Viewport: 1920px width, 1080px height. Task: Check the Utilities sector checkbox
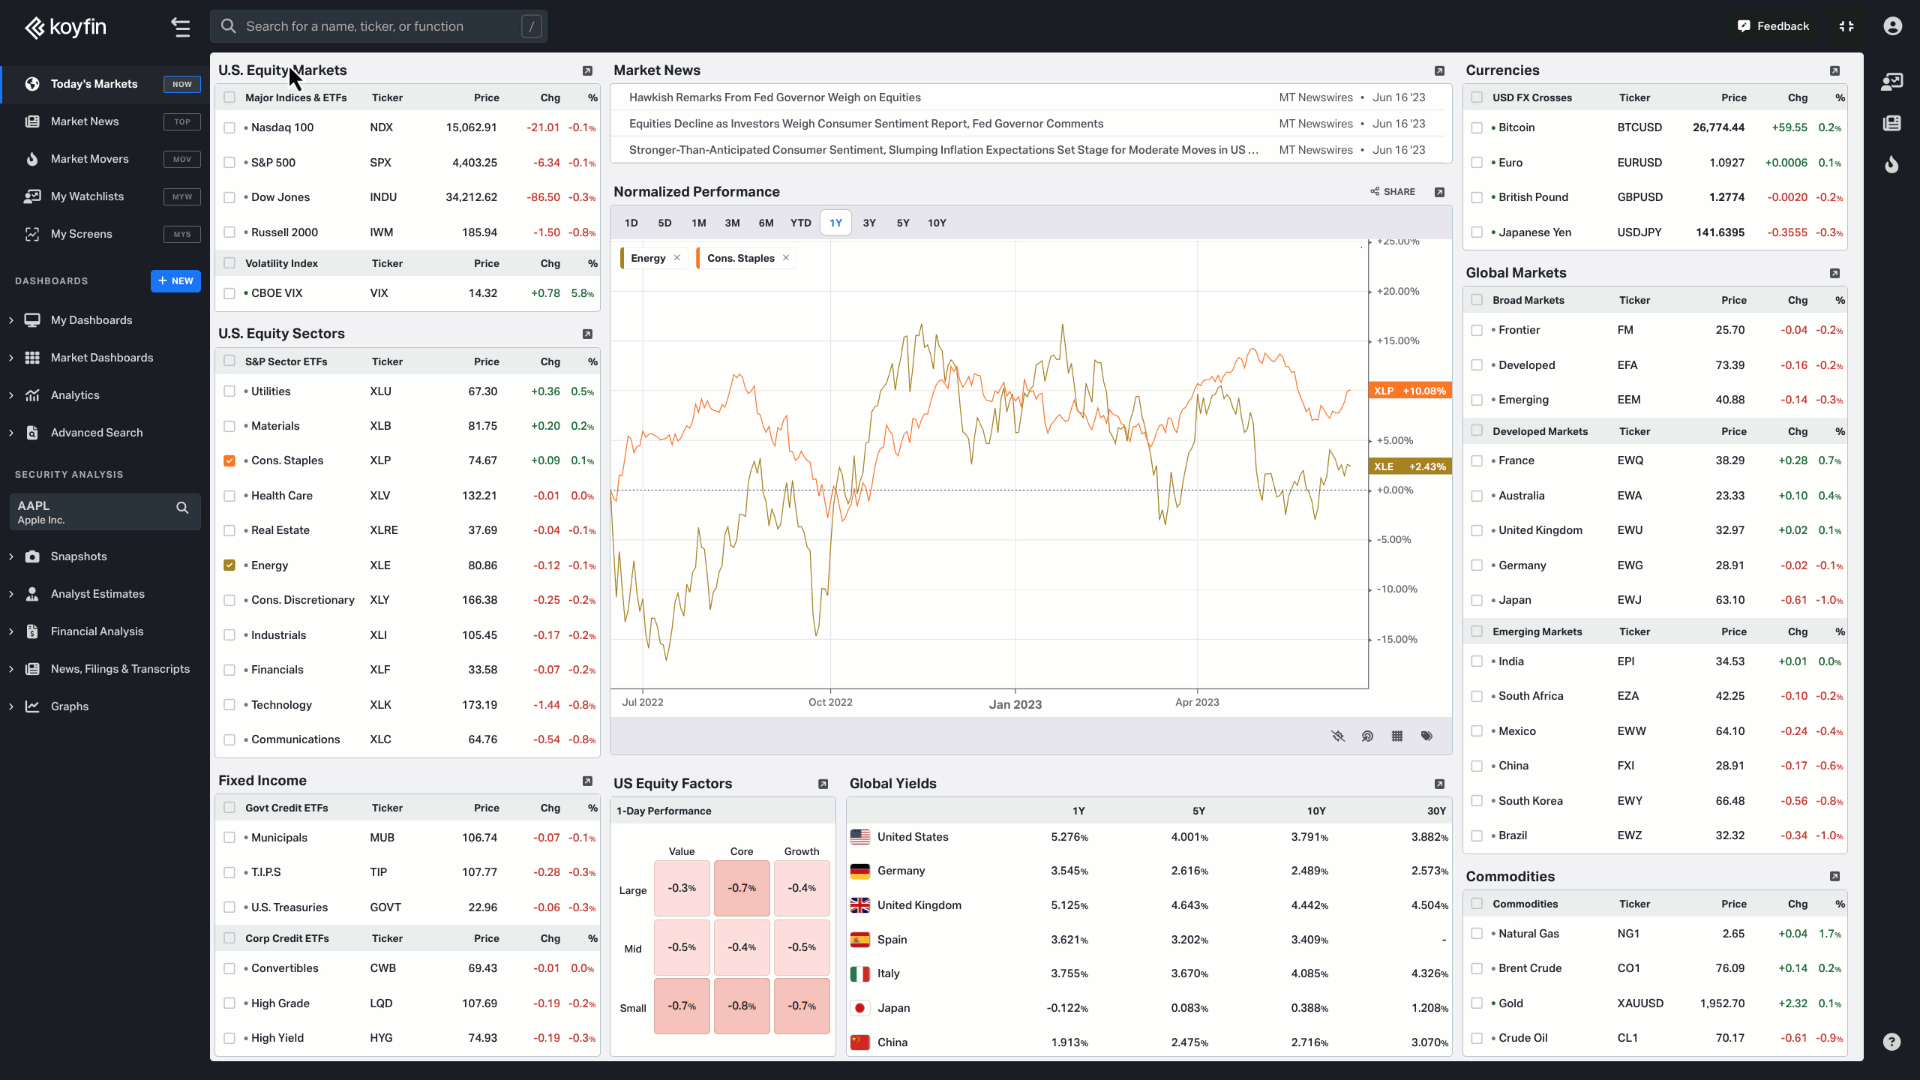click(230, 392)
